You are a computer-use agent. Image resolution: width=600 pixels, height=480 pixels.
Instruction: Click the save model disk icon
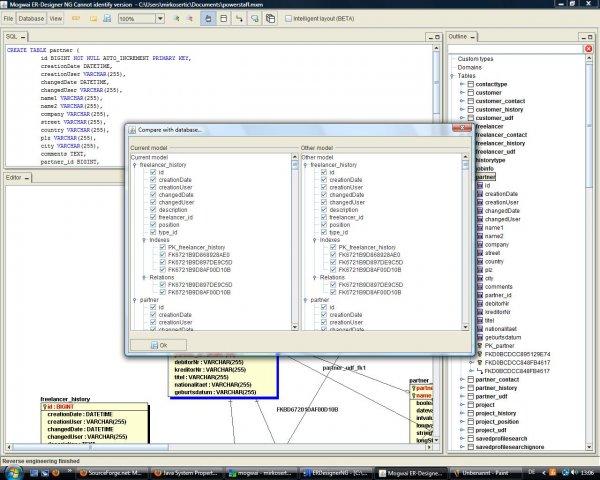point(108,18)
